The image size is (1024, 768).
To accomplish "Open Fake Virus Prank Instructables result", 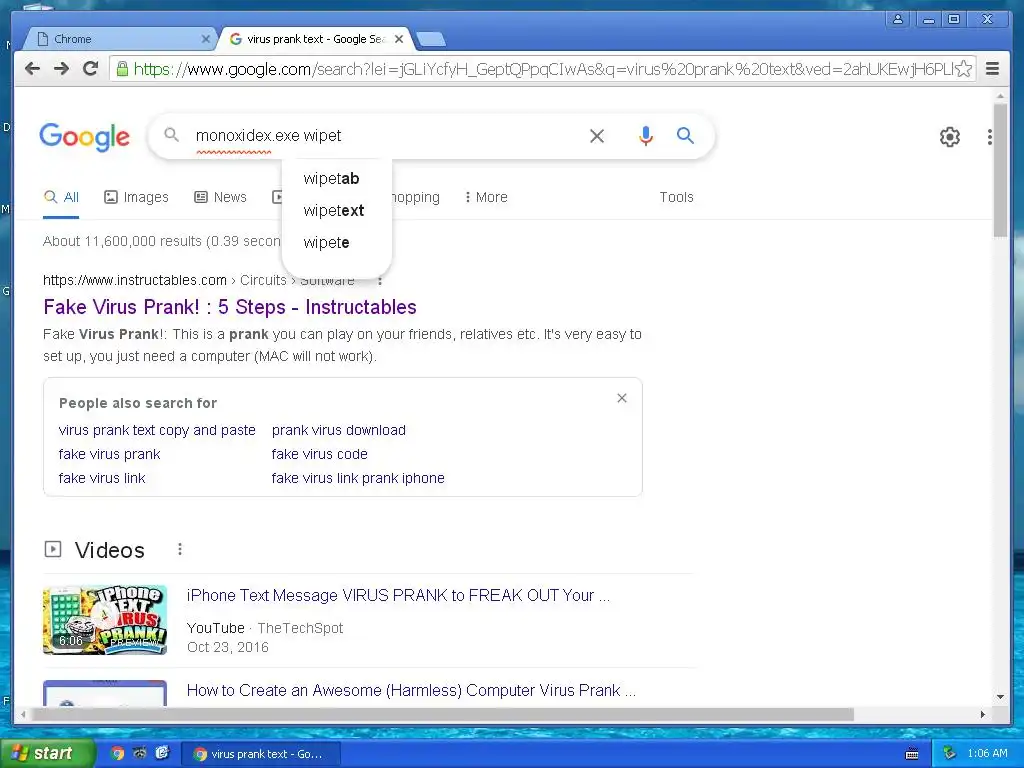I will point(230,307).
